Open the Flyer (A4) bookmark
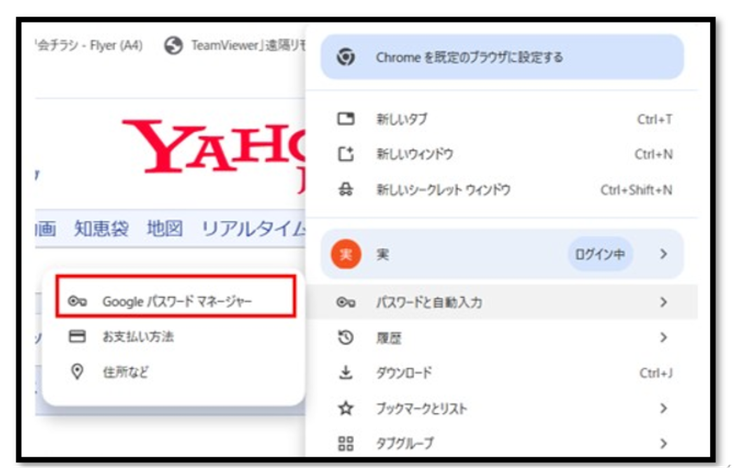734x468 pixels. 89,45
